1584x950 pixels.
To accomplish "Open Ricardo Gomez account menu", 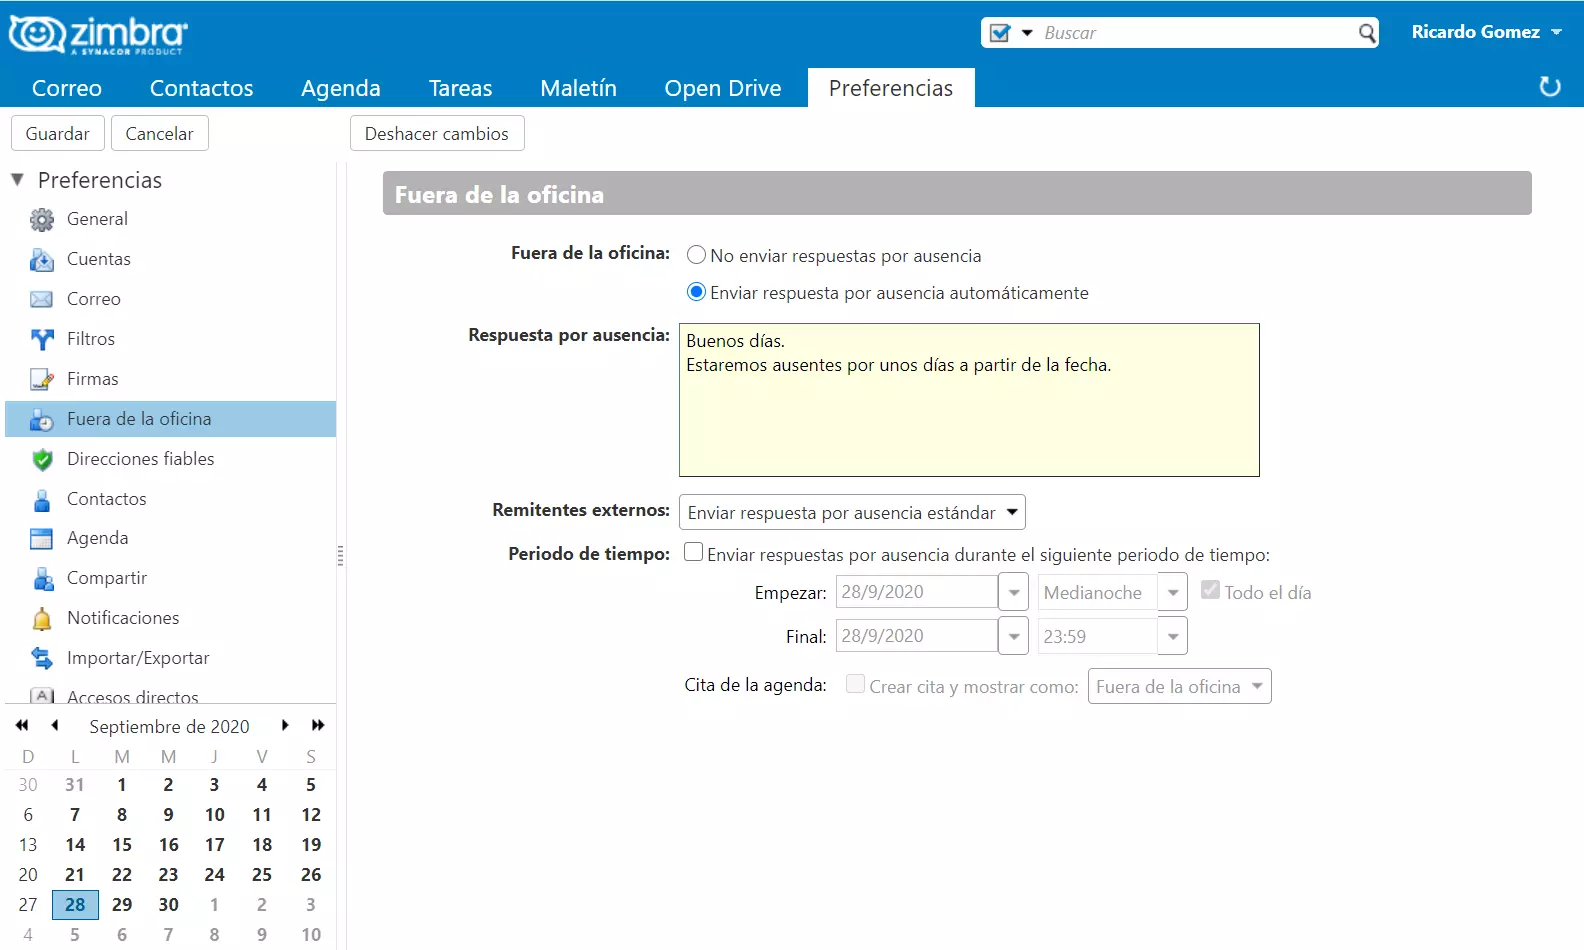I will (x=1486, y=32).
